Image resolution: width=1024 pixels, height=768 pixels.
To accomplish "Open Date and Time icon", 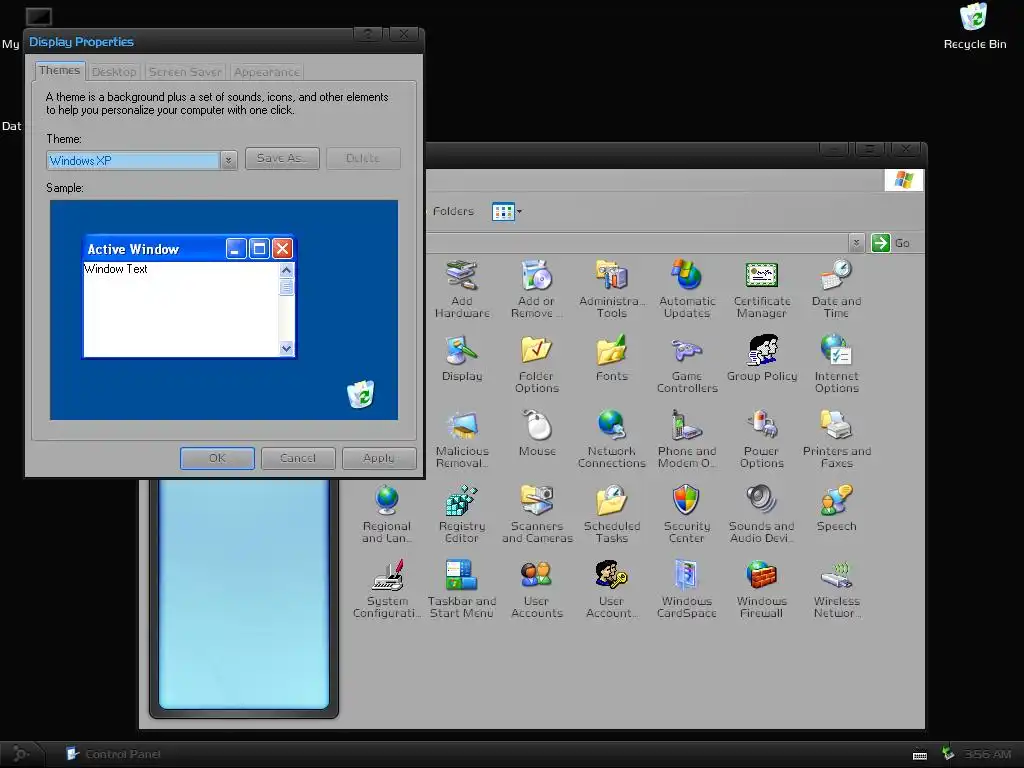I will click(837, 288).
